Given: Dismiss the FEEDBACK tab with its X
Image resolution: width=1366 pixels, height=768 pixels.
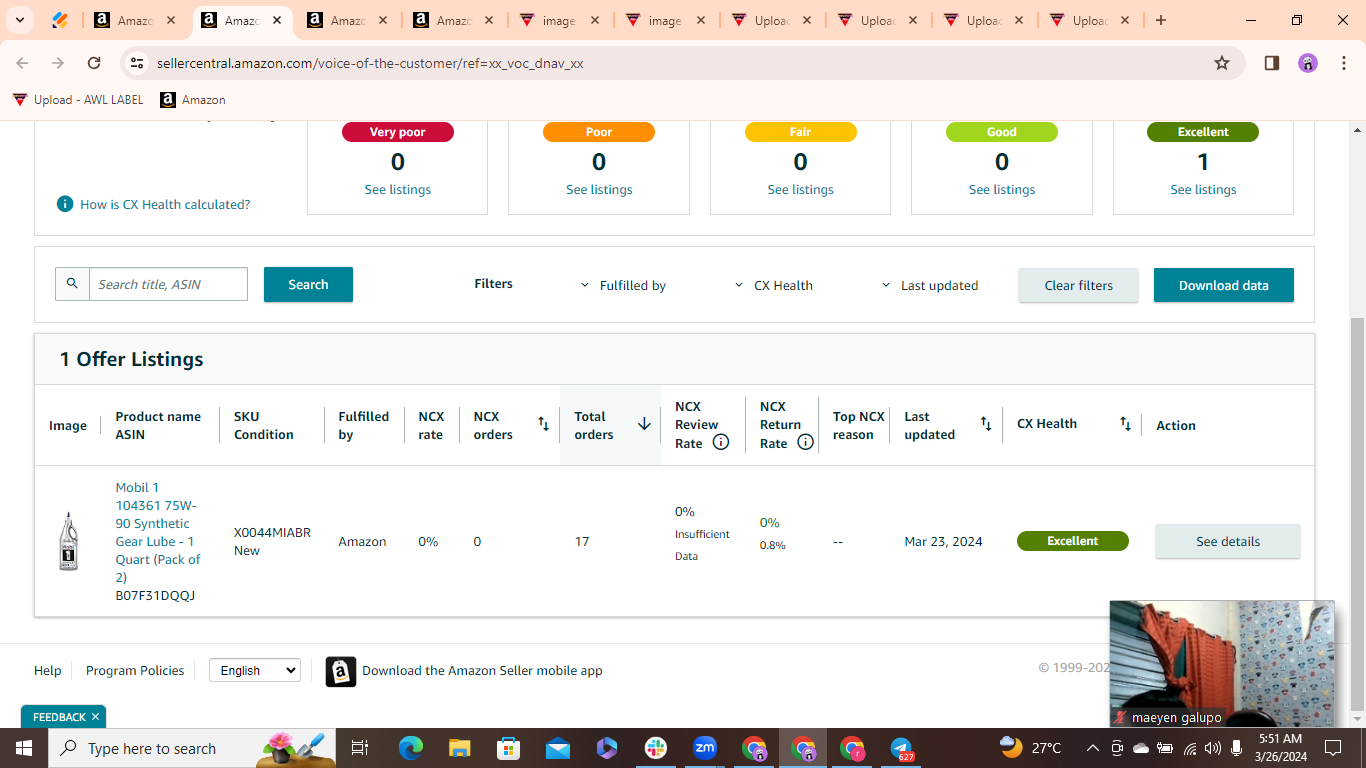Looking at the screenshot, I should 96,717.
